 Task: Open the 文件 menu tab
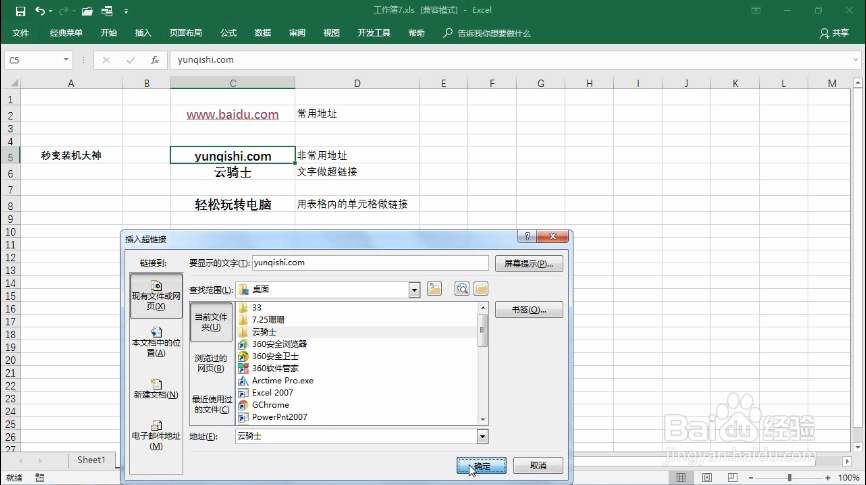pyautogui.click(x=20, y=33)
